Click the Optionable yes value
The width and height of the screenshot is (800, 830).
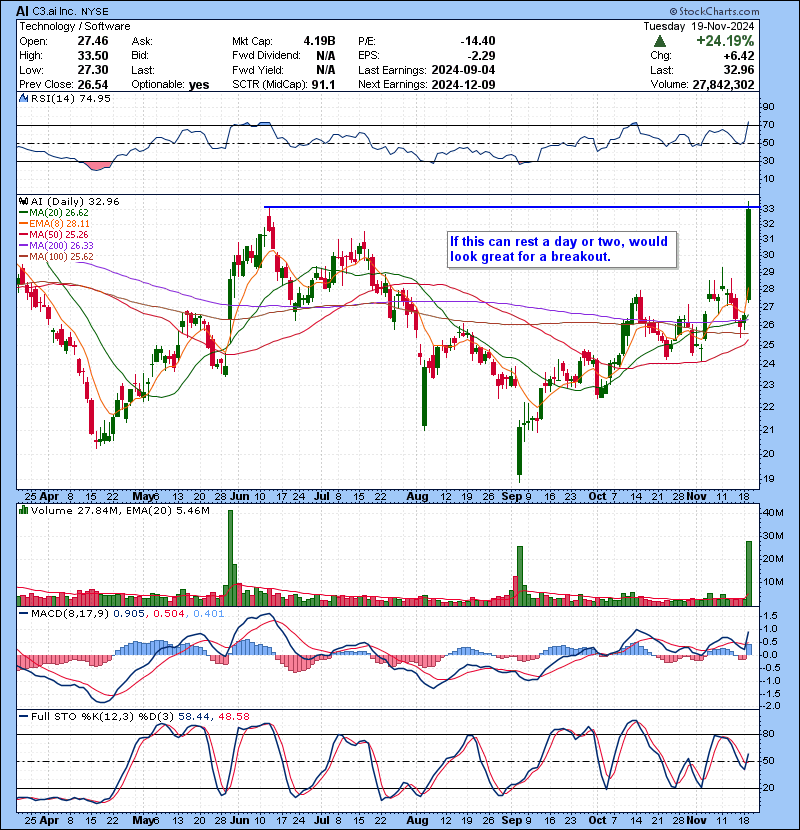[199, 84]
